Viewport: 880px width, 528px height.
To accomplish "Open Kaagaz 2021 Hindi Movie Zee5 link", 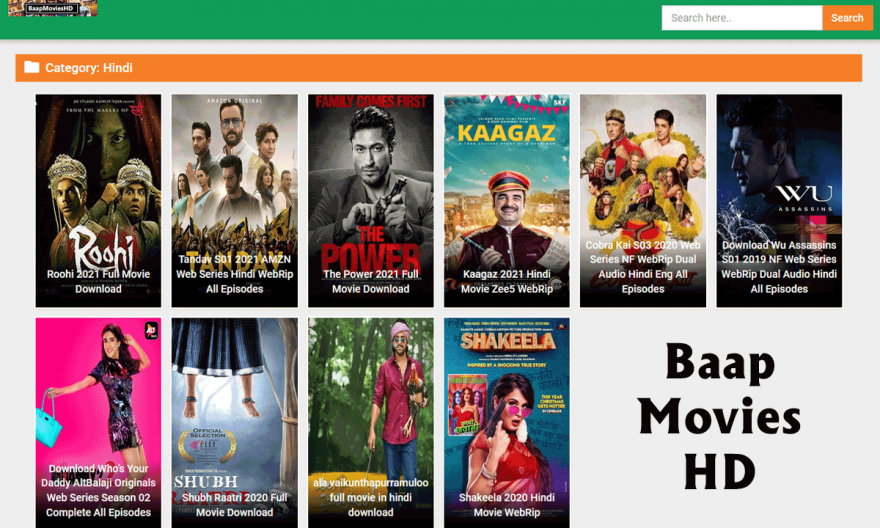I will click(507, 282).
